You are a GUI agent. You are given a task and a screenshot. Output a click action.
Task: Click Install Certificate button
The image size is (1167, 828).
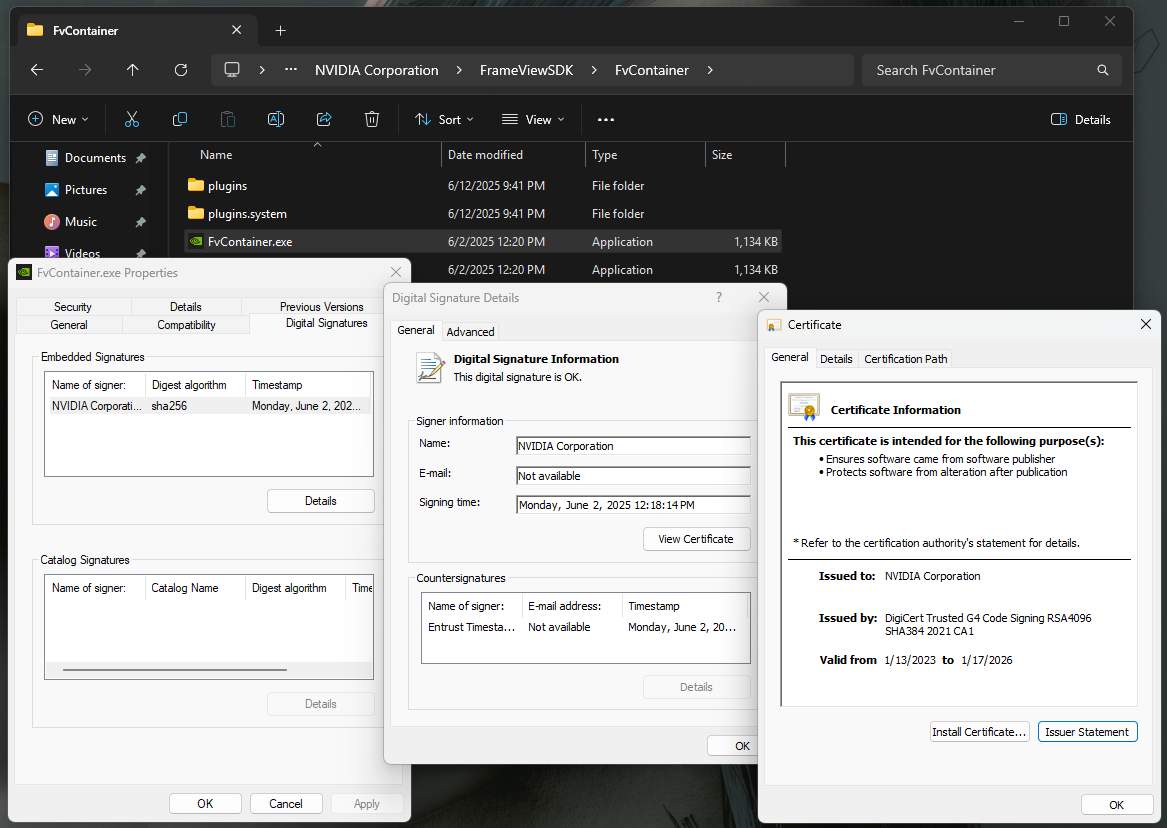click(x=979, y=732)
